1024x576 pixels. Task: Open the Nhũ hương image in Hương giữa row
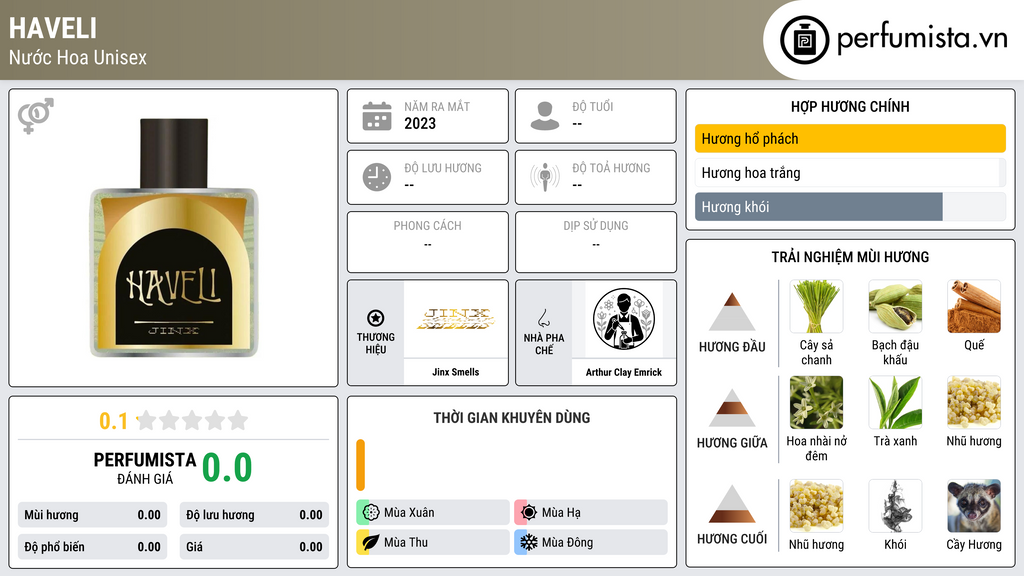[x=974, y=402]
